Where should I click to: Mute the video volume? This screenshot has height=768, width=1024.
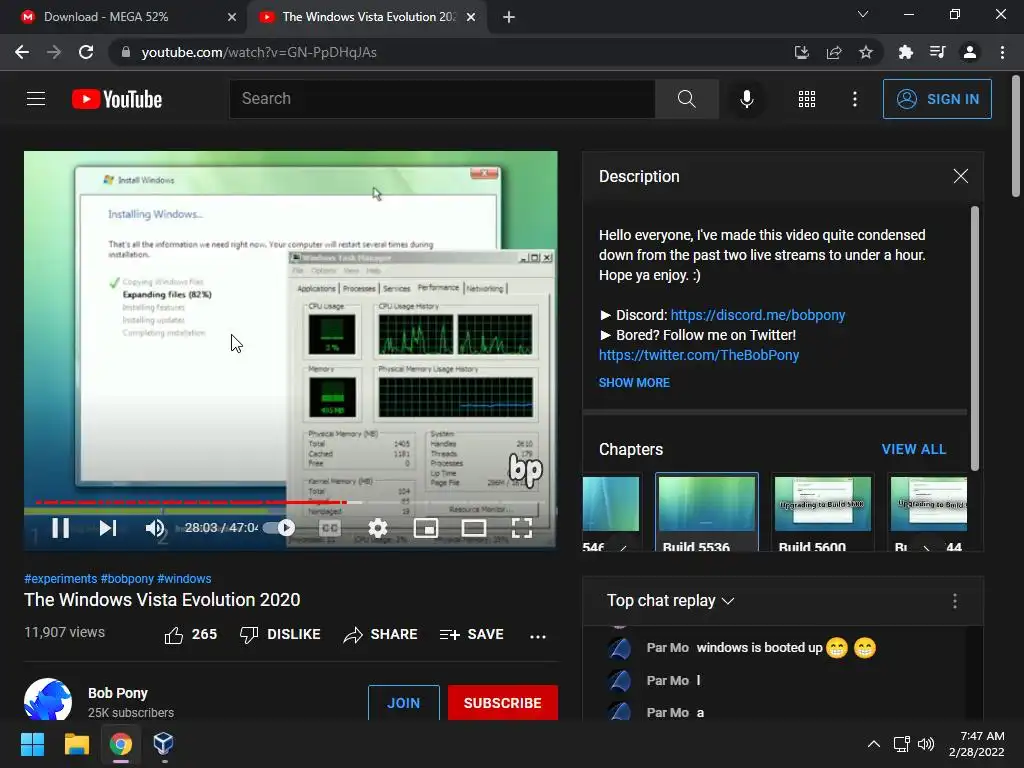tap(155, 528)
